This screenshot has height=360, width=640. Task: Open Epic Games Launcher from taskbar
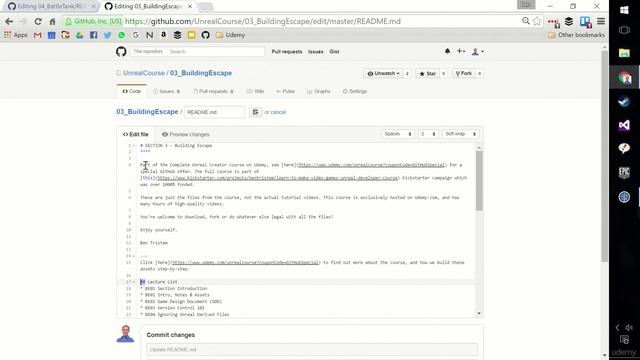click(624, 173)
